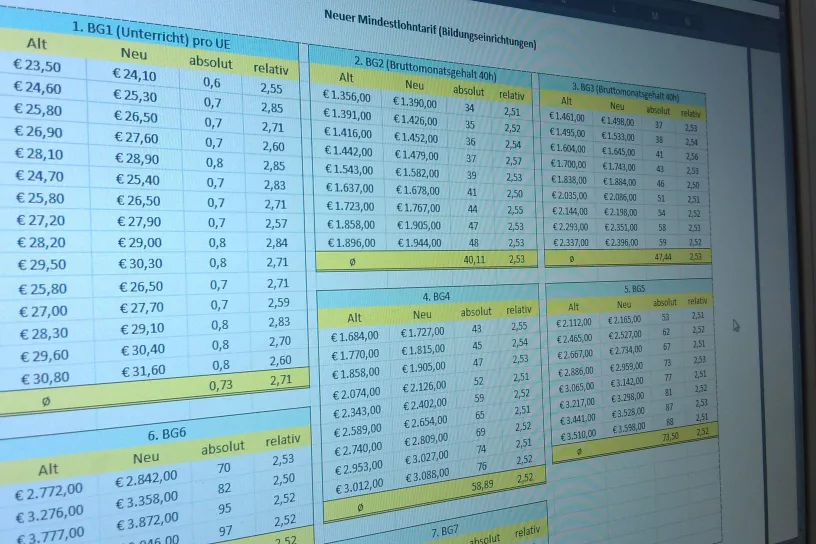Click the cell "€ 25,40"
The height and width of the screenshot is (544, 816).
coord(138,180)
